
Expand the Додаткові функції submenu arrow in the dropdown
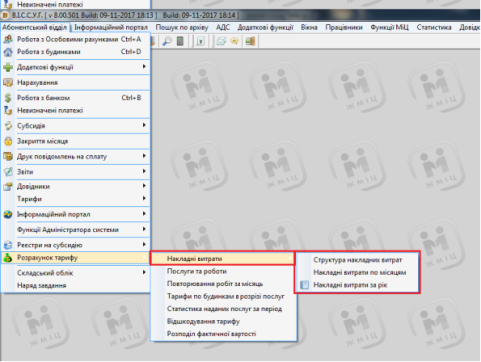tap(144, 67)
